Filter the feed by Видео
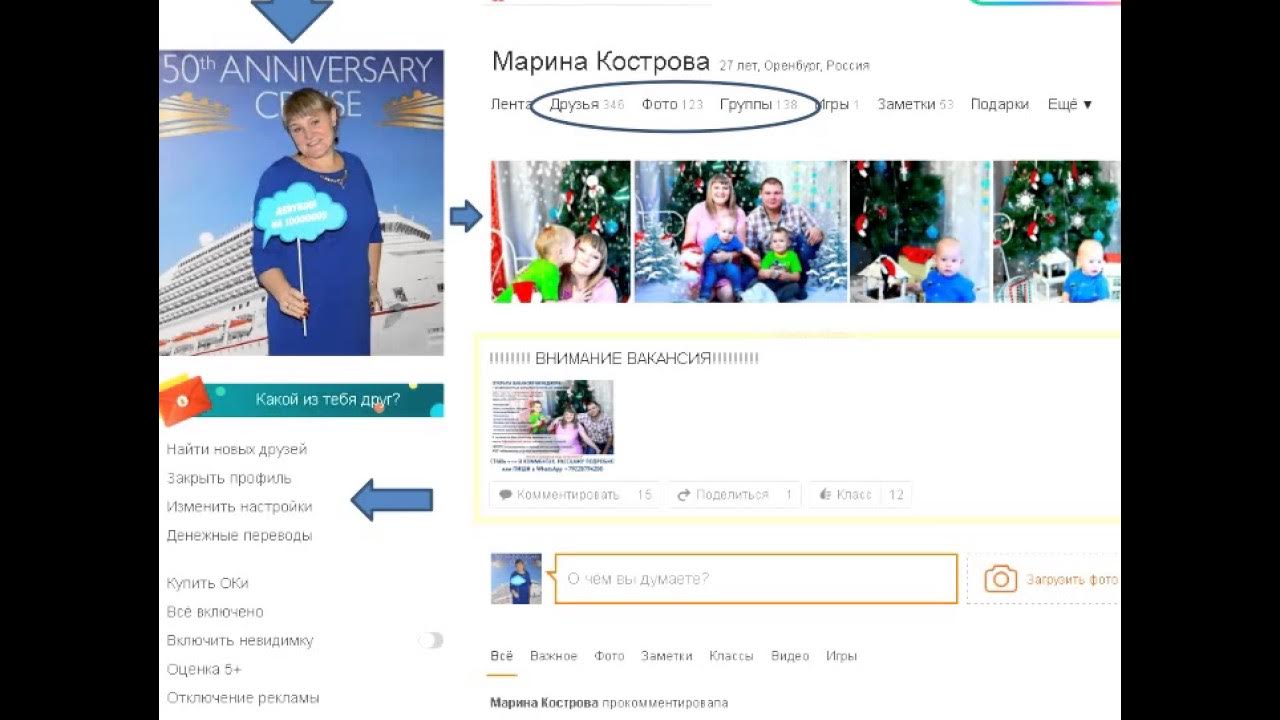The image size is (1280, 720). [x=790, y=656]
